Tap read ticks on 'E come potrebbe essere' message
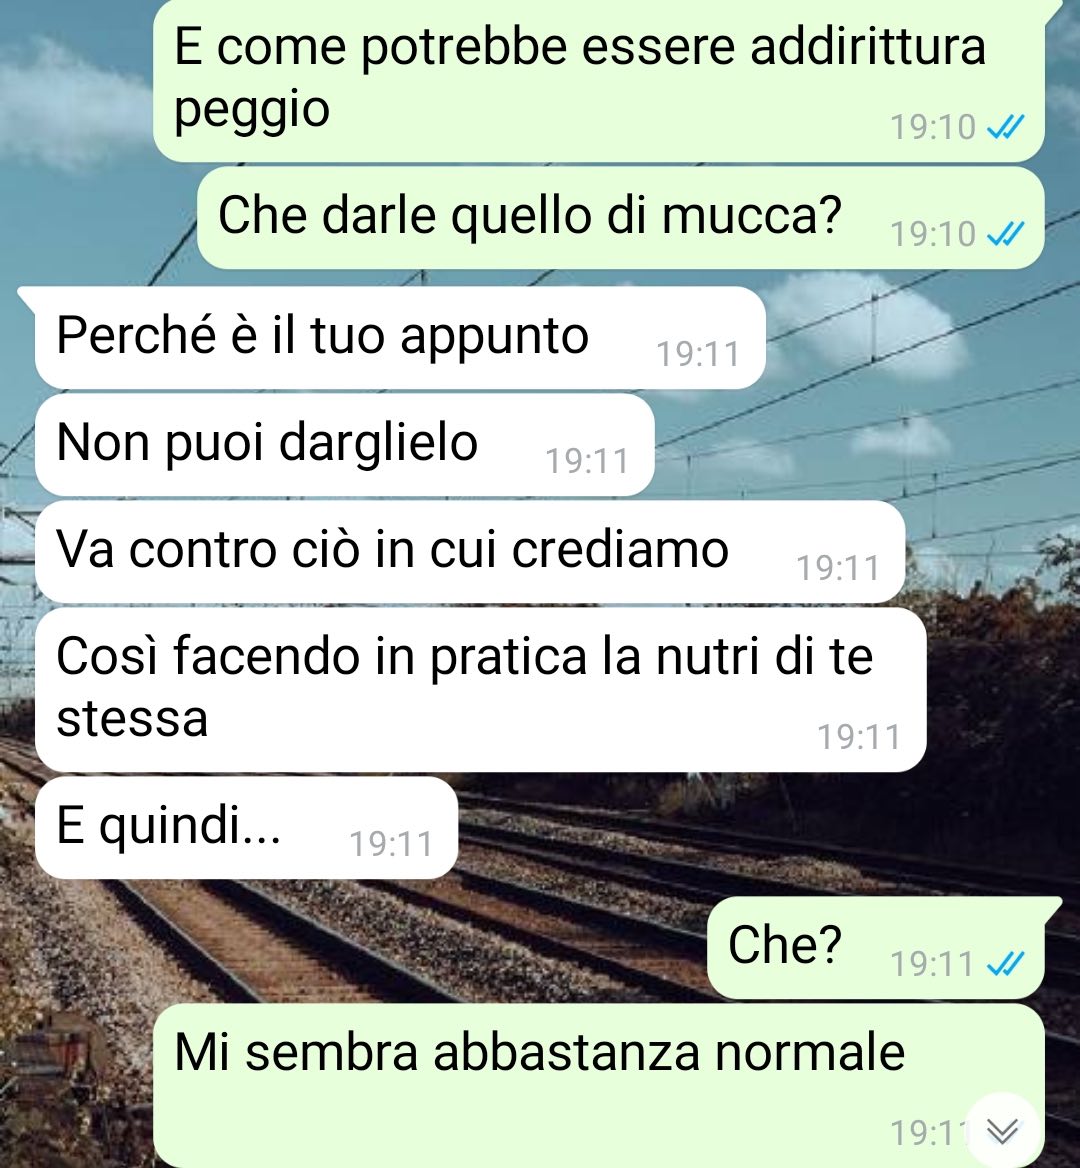This screenshot has width=1080, height=1168. coord(1006,127)
